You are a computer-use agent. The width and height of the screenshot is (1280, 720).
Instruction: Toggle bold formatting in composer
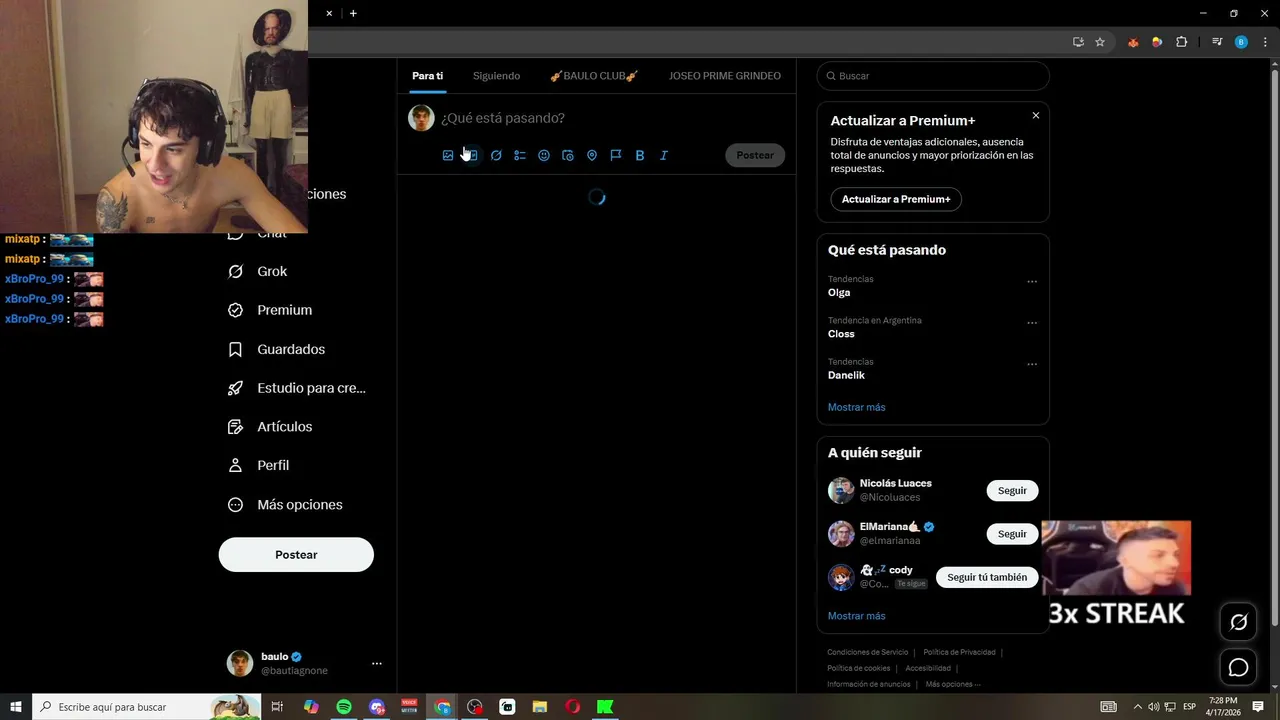(x=640, y=155)
